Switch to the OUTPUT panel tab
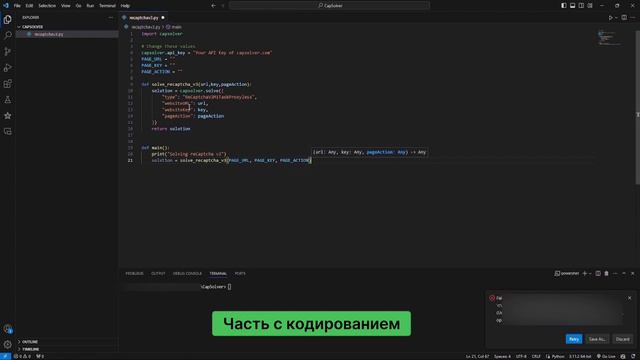 158,273
